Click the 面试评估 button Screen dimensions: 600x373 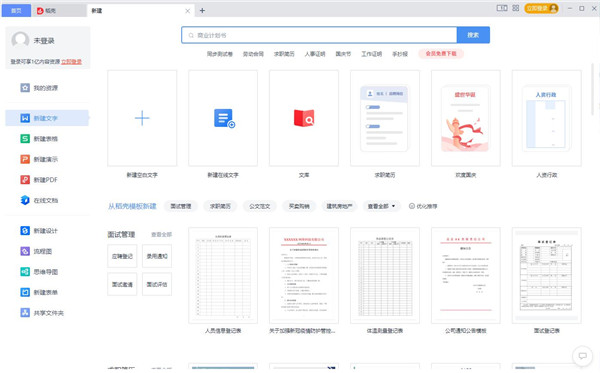point(157,284)
